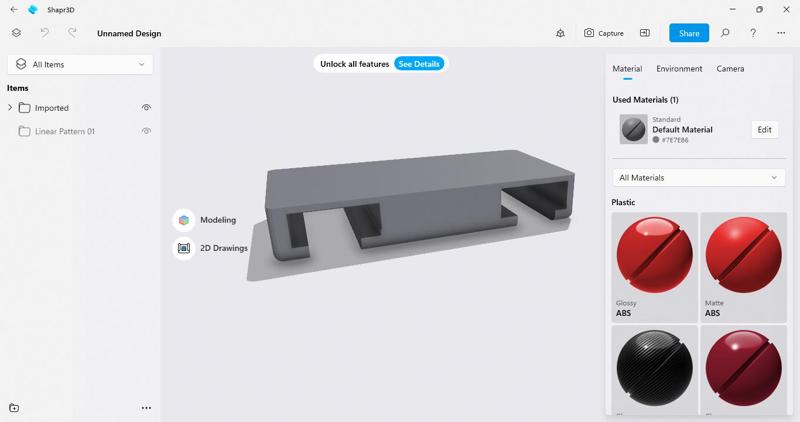This screenshot has height=422, width=800.
Task: Click the Unnamed Design title
Action: pyautogui.click(x=129, y=33)
